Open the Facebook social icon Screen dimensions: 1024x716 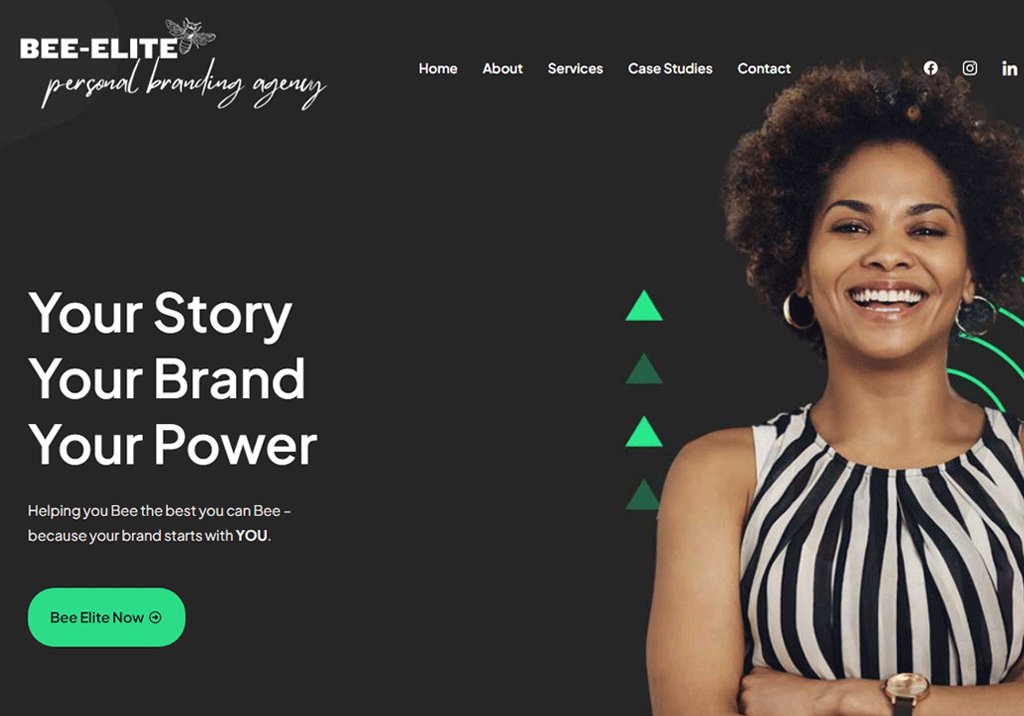[931, 68]
